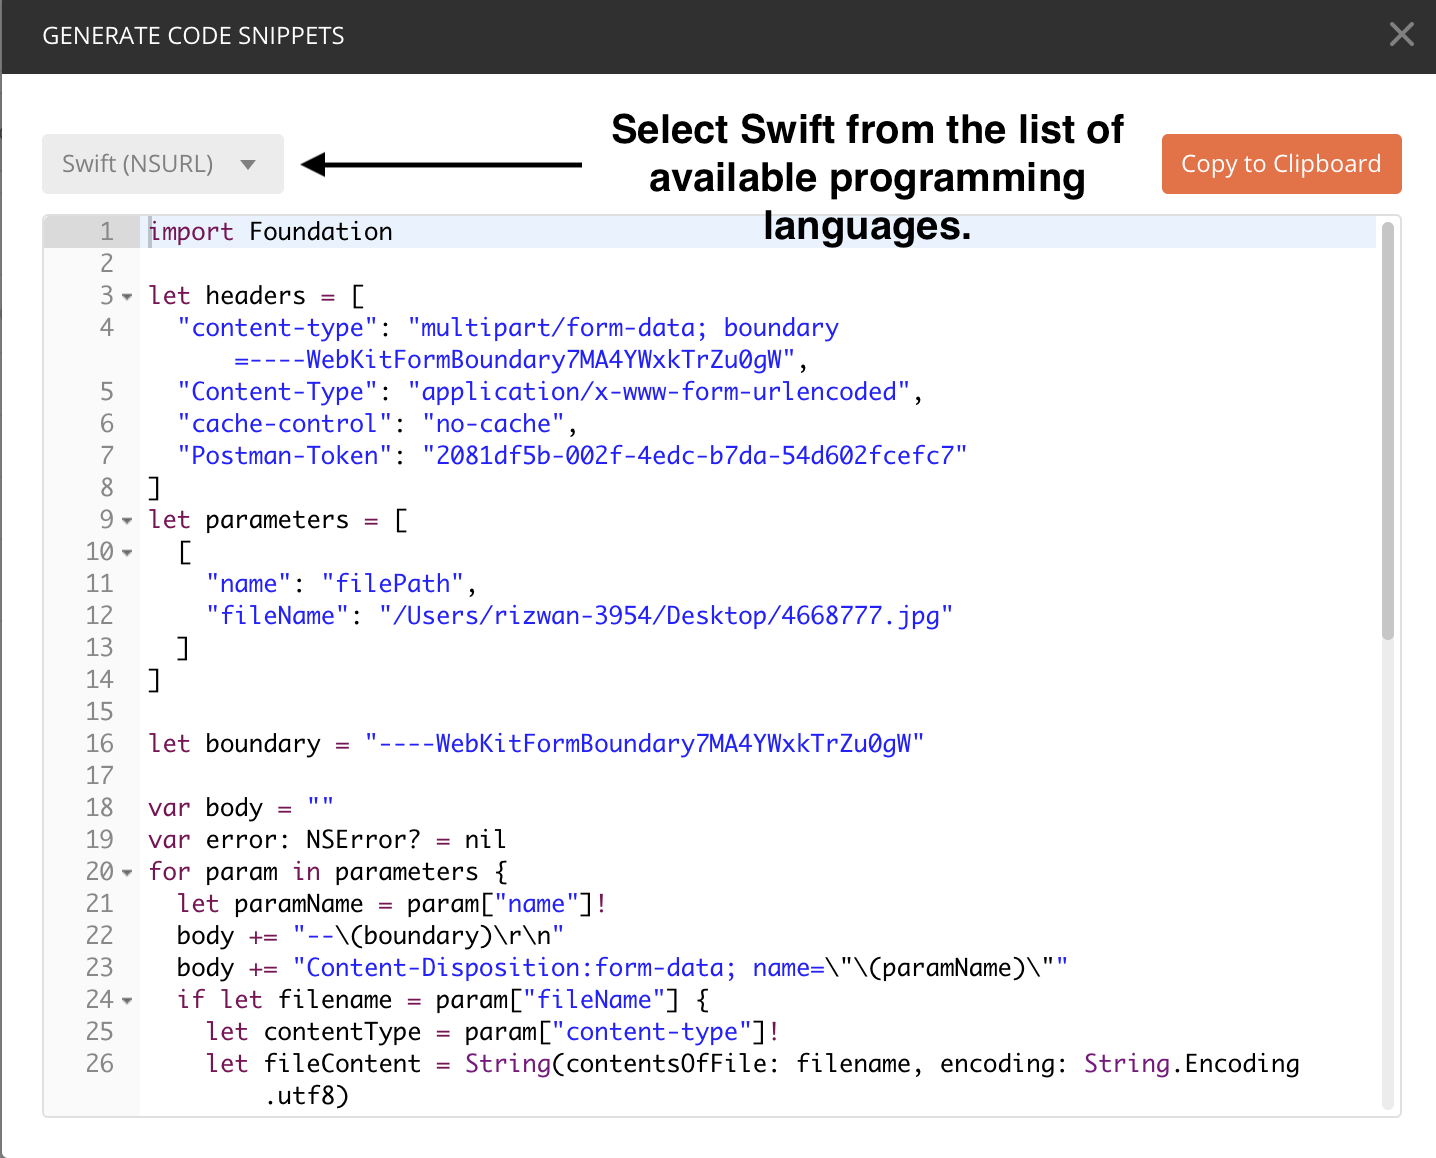The width and height of the screenshot is (1436, 1158).
Task: Click the 'import Foundation' line
Action: click(x=270, y=232)
